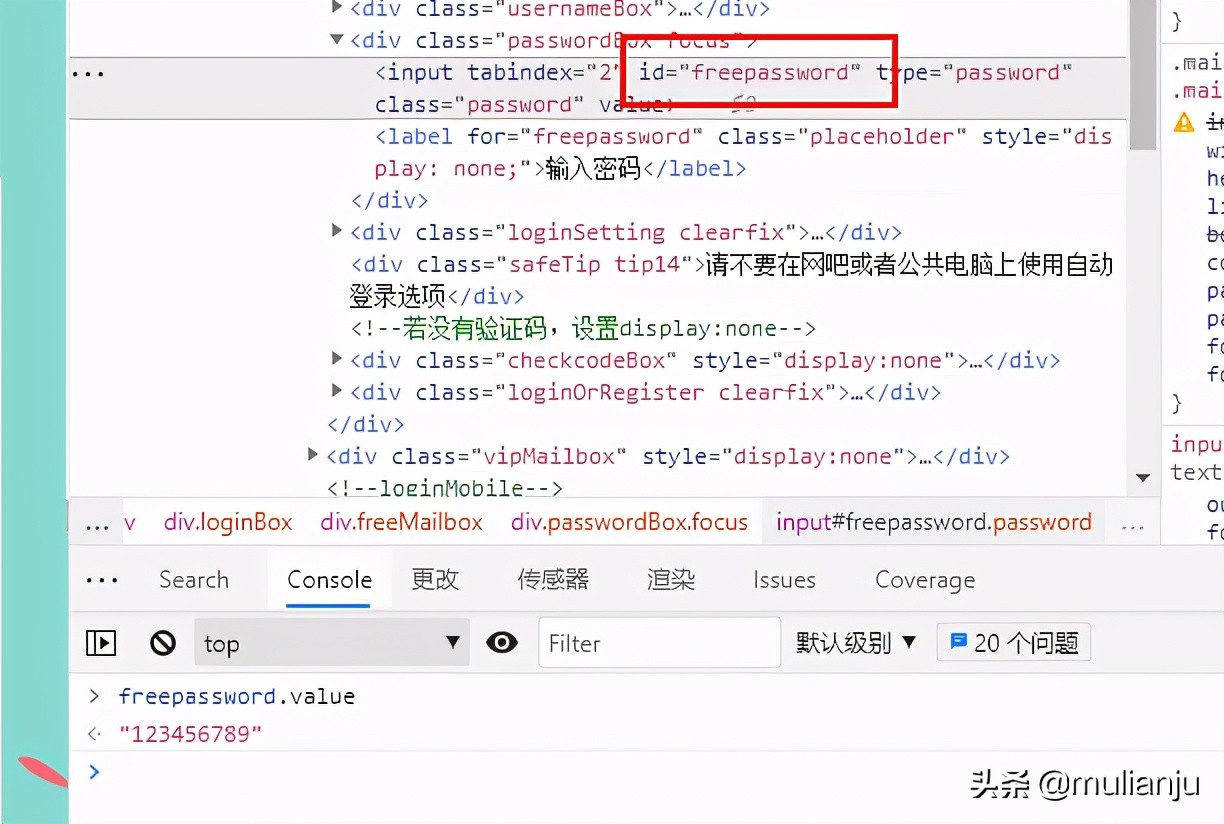Open the 默认级别 log level dropdown
Image resolution: width=1224 pixels, height=824 pixels.
(857, 643)
